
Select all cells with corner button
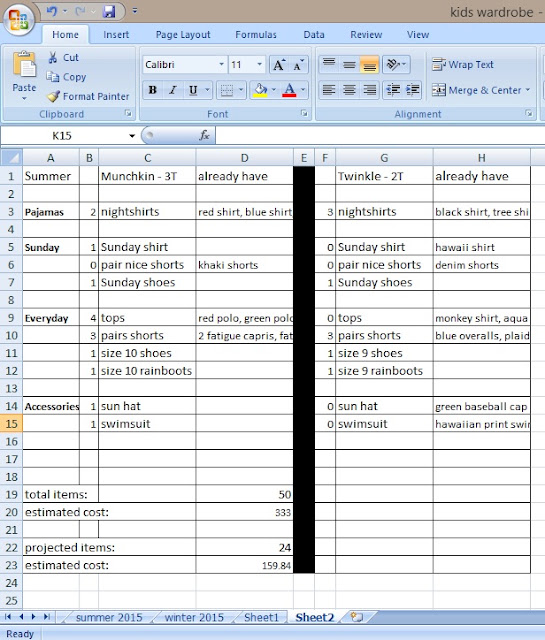pyautogui.click(x=11, y=158)
